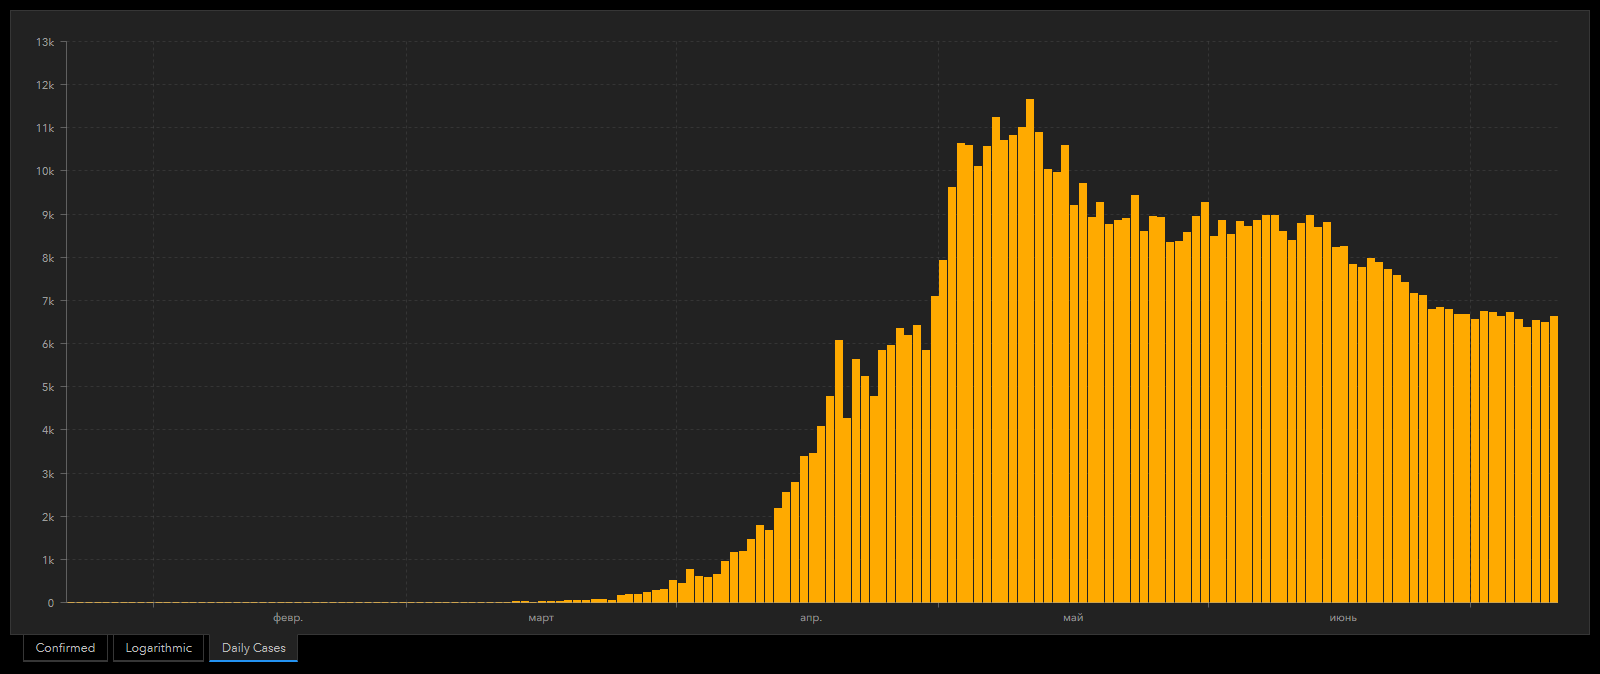Click the 3k y-axis label
This screenshot has height=674, width=1600.
click(47, 474)
